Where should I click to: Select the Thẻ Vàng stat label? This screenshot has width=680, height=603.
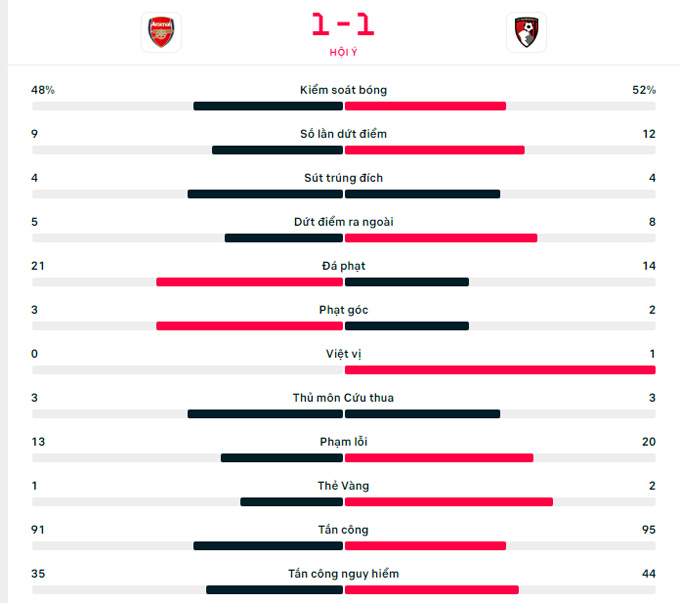pos(343,486)
